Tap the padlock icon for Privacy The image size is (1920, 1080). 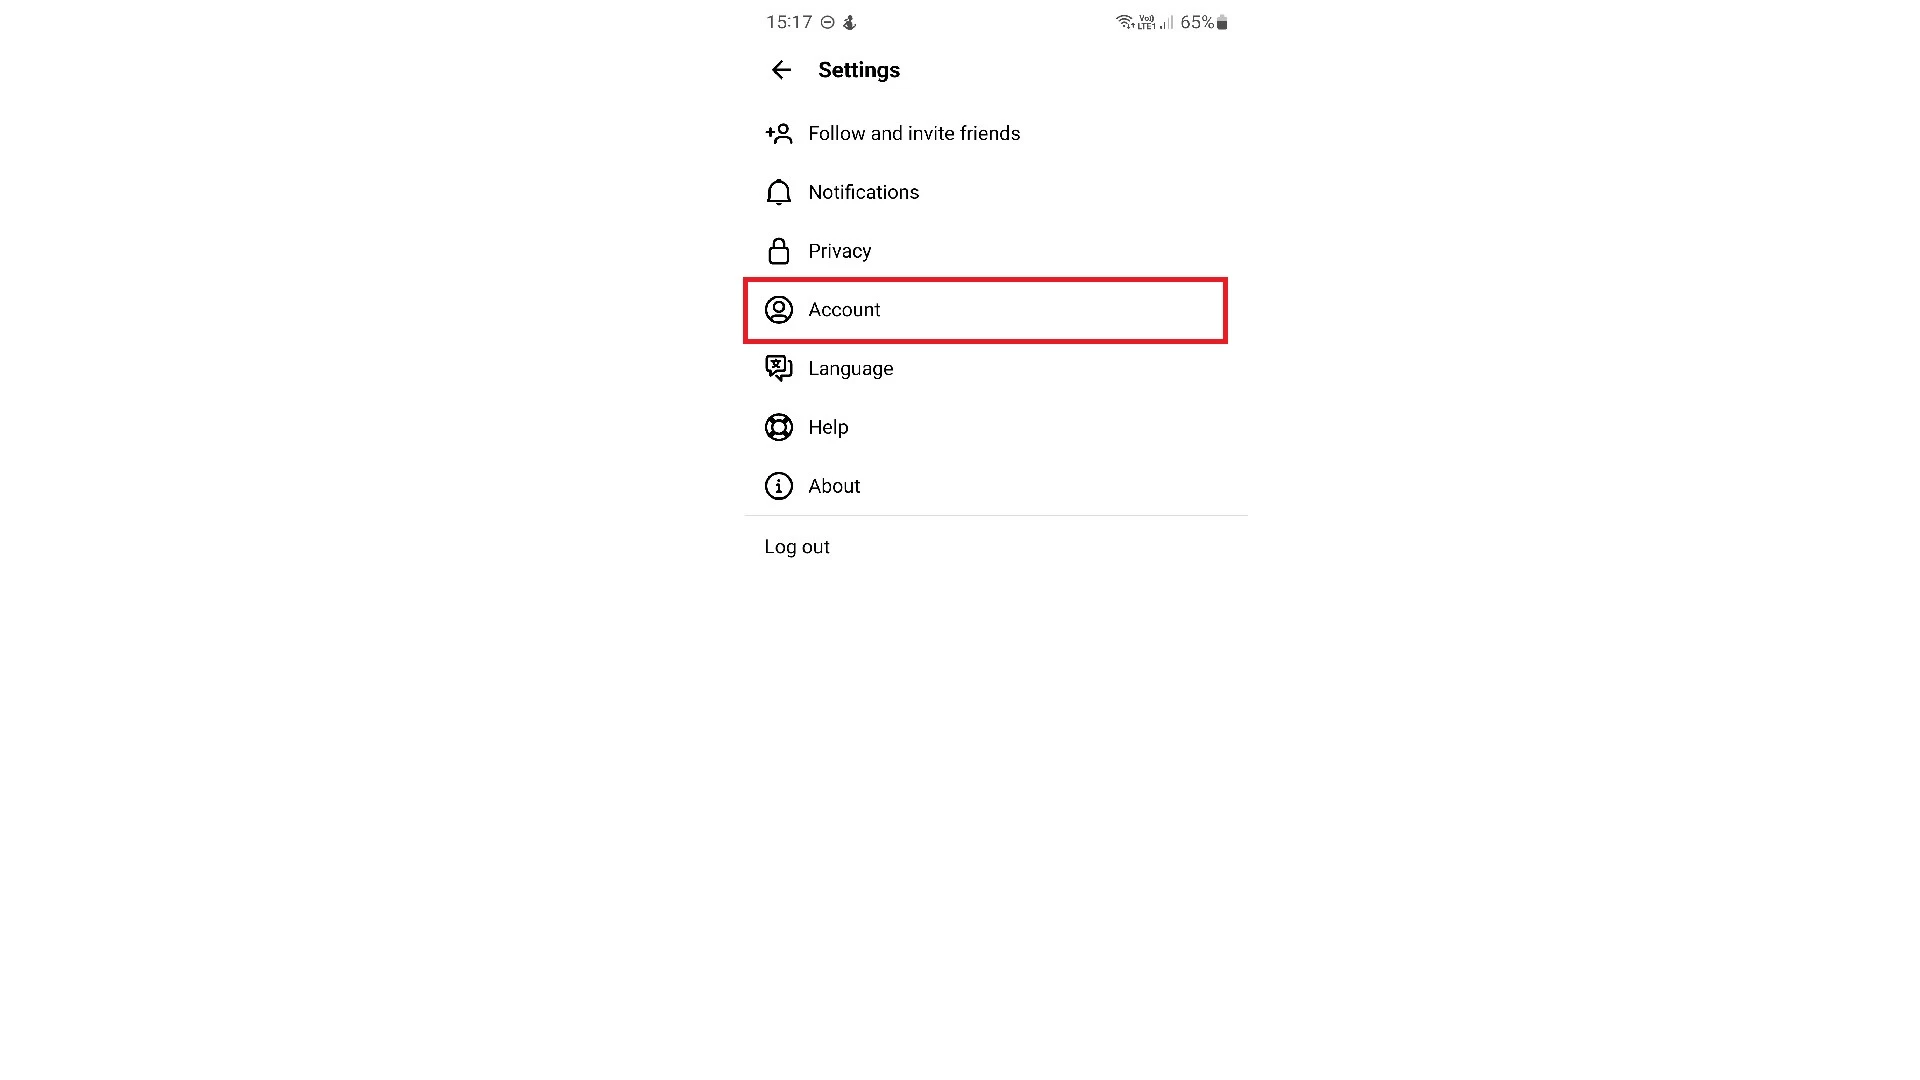click(x=778, y=251)
